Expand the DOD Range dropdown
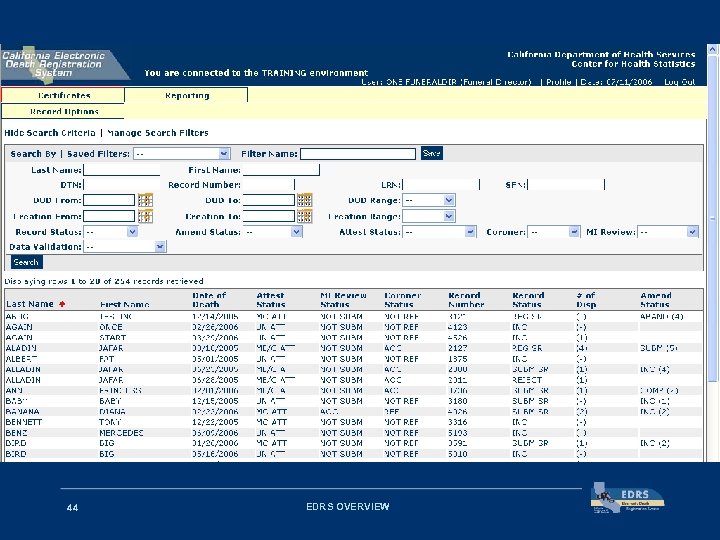The height and width of the screenshot is (540, 720). [x=428, y=200]
